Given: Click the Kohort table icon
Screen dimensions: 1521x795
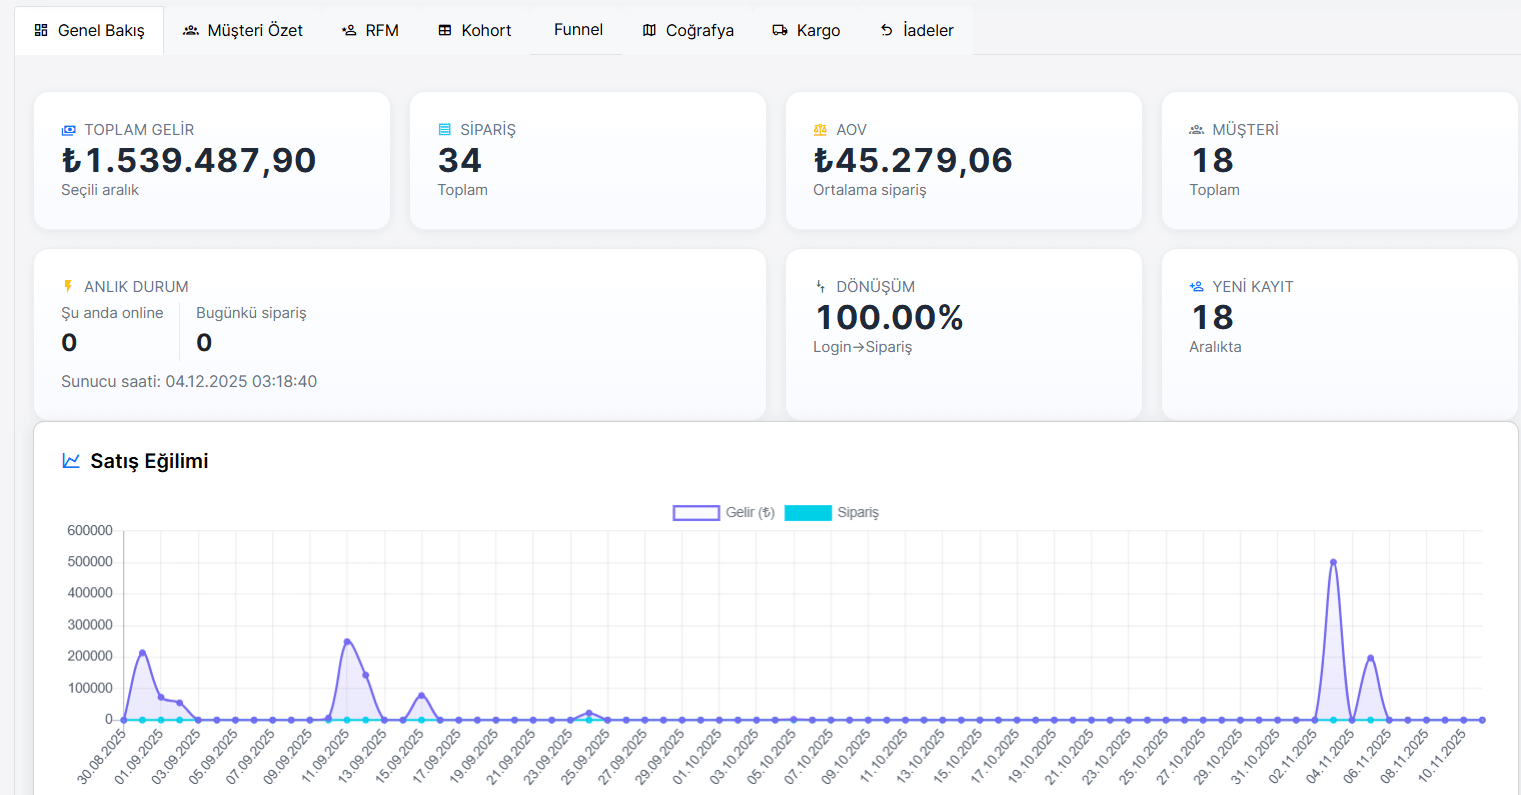Looking at the screenshot, I should pyautogui.click(x=445, y=30).
